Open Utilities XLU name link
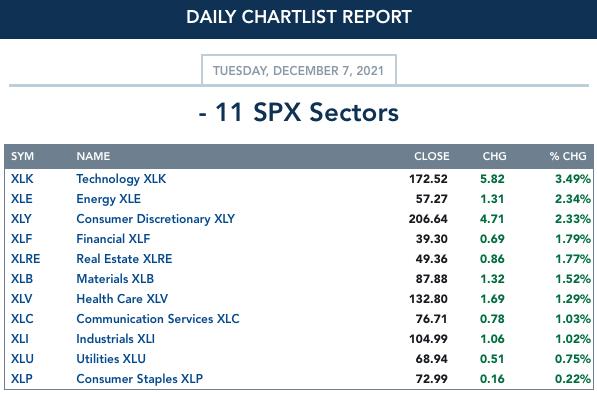 [x=111, y=359]
